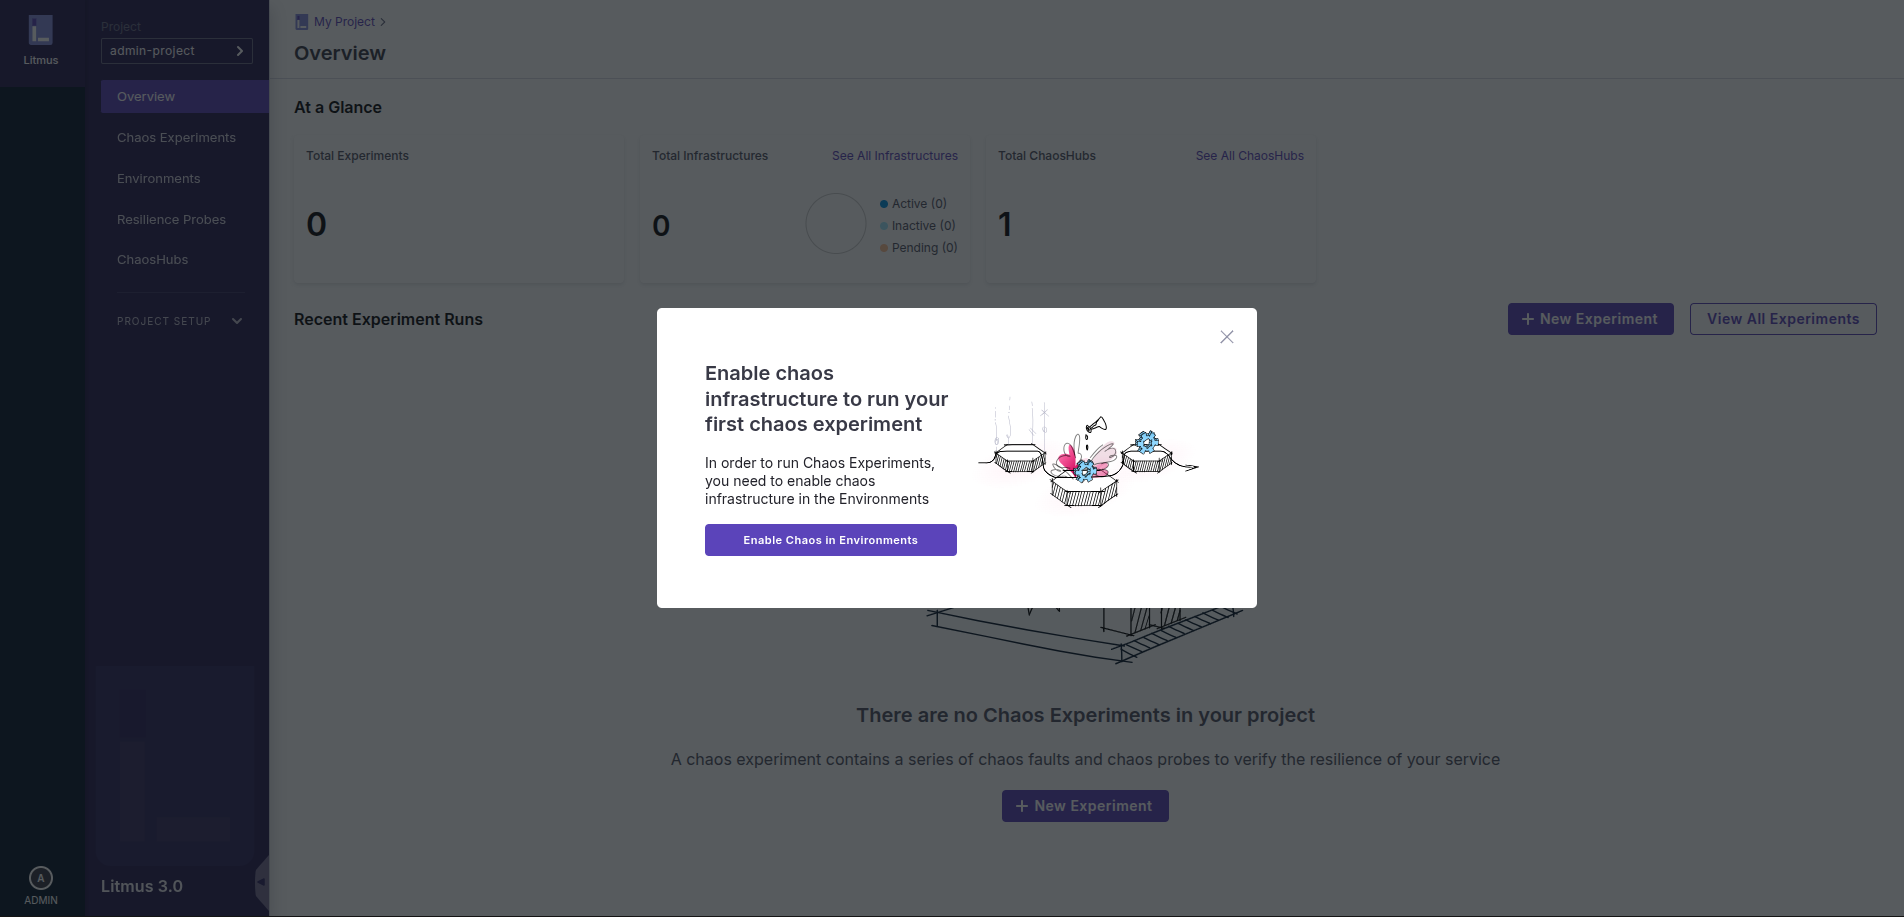Go to Chaos Experiments in sidebar

click(x=176, y=138)
